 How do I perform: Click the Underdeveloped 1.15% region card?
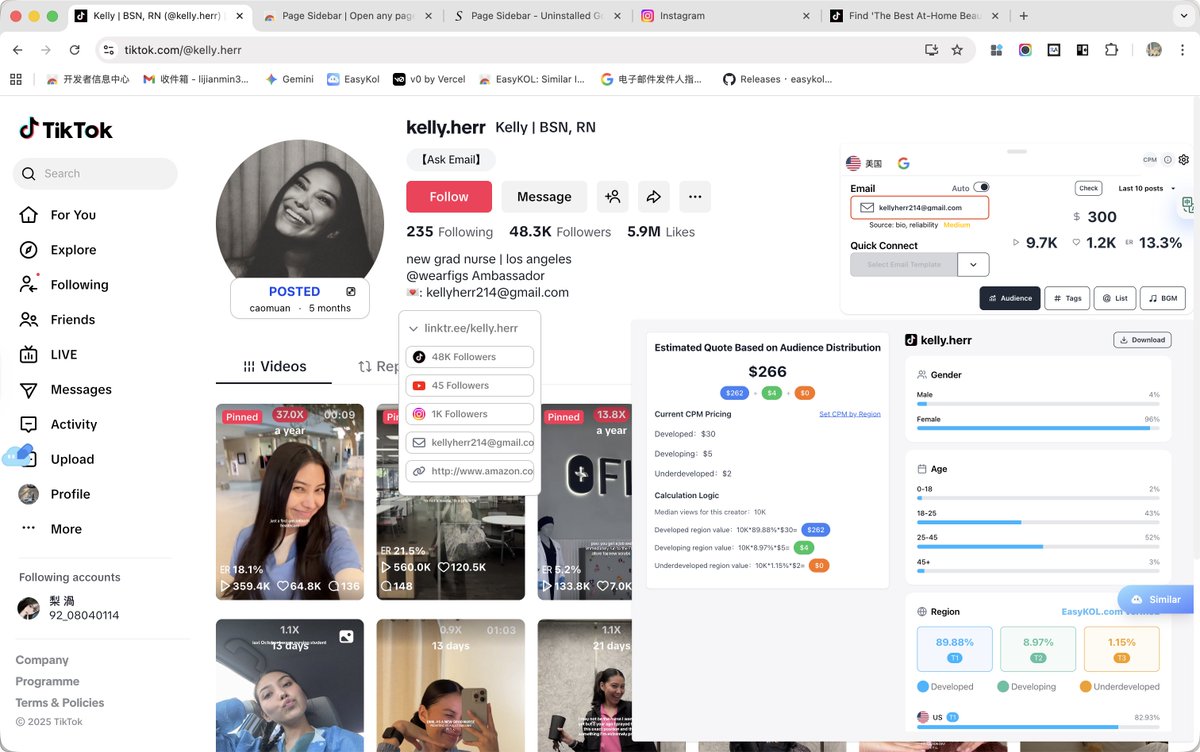(x=1121, y=649)
